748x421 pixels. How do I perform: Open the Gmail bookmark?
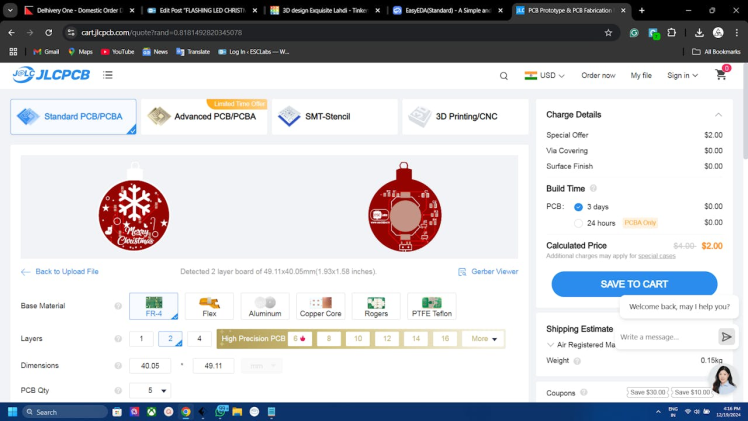[x=46, y=51]
